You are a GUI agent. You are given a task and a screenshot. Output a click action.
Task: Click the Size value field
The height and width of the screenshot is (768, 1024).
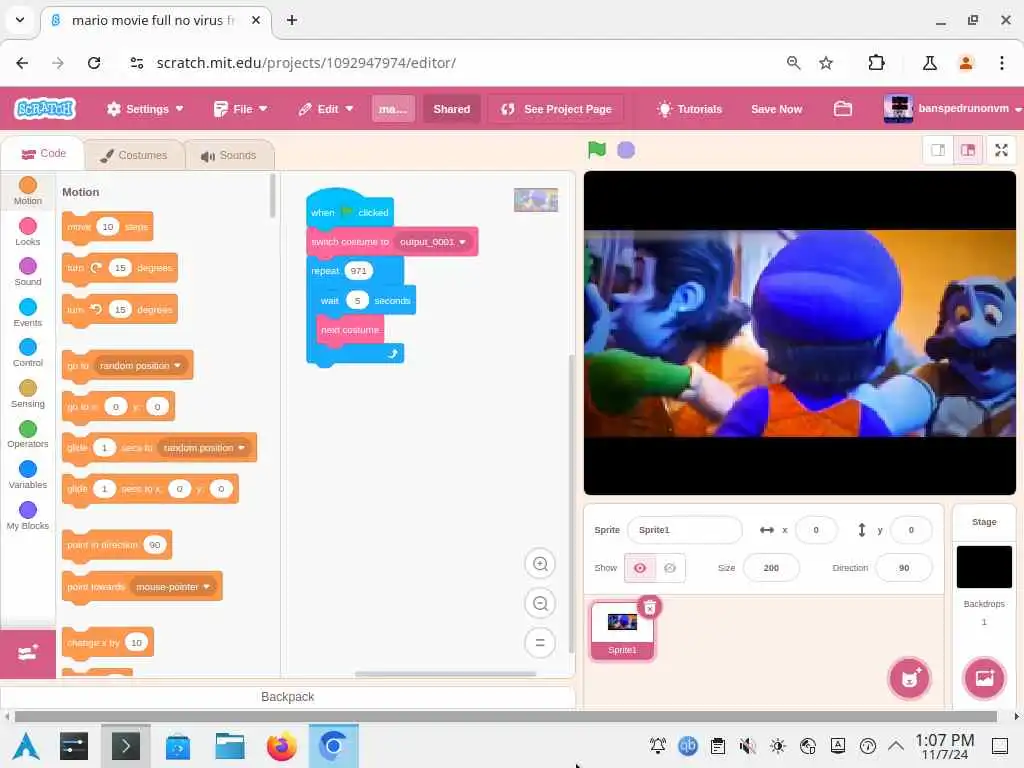771,568
